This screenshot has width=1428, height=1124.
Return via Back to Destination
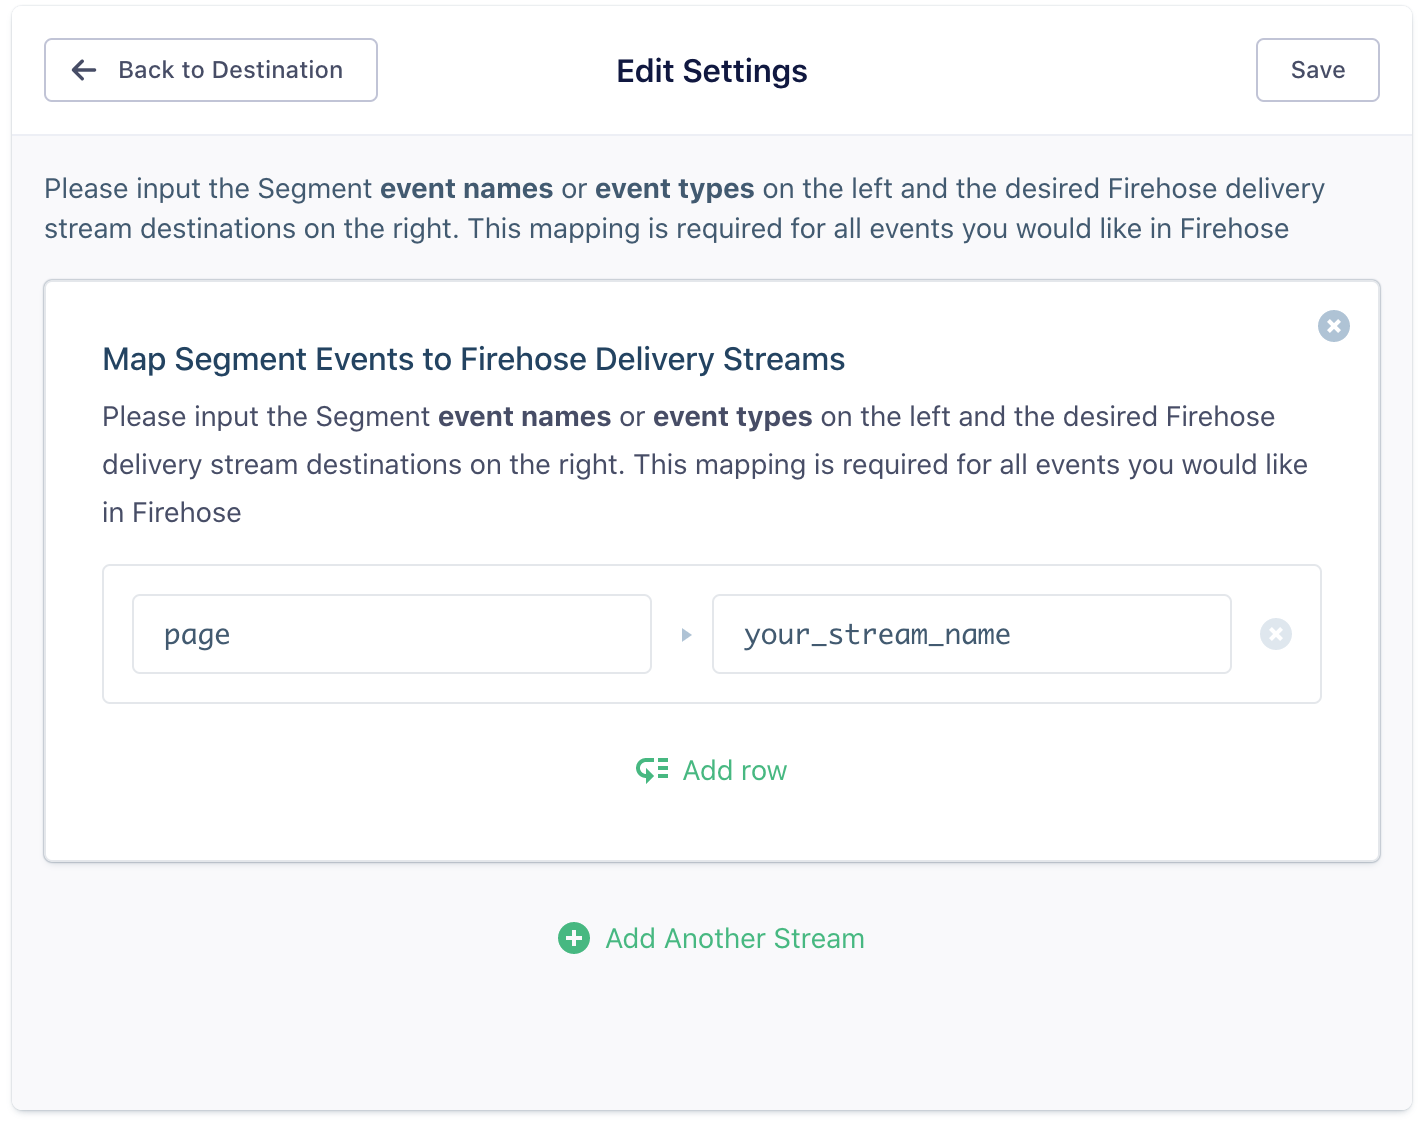click(210, 70)
